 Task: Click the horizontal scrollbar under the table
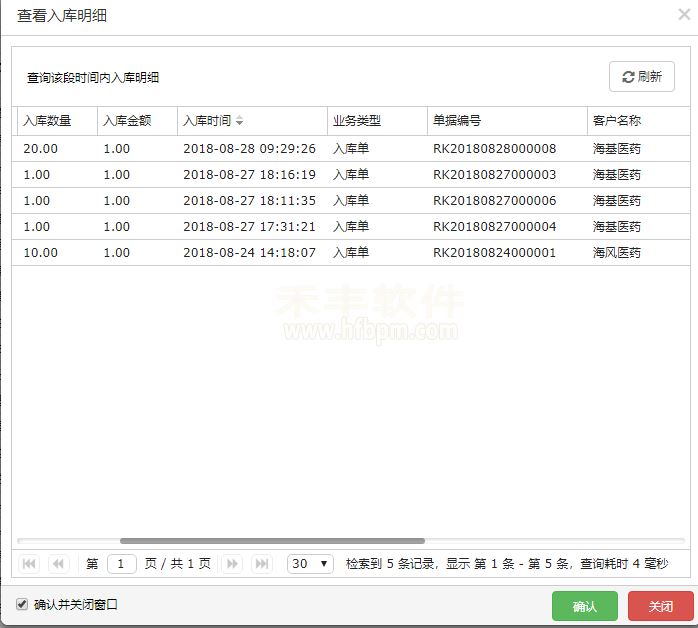pos(272,541)
